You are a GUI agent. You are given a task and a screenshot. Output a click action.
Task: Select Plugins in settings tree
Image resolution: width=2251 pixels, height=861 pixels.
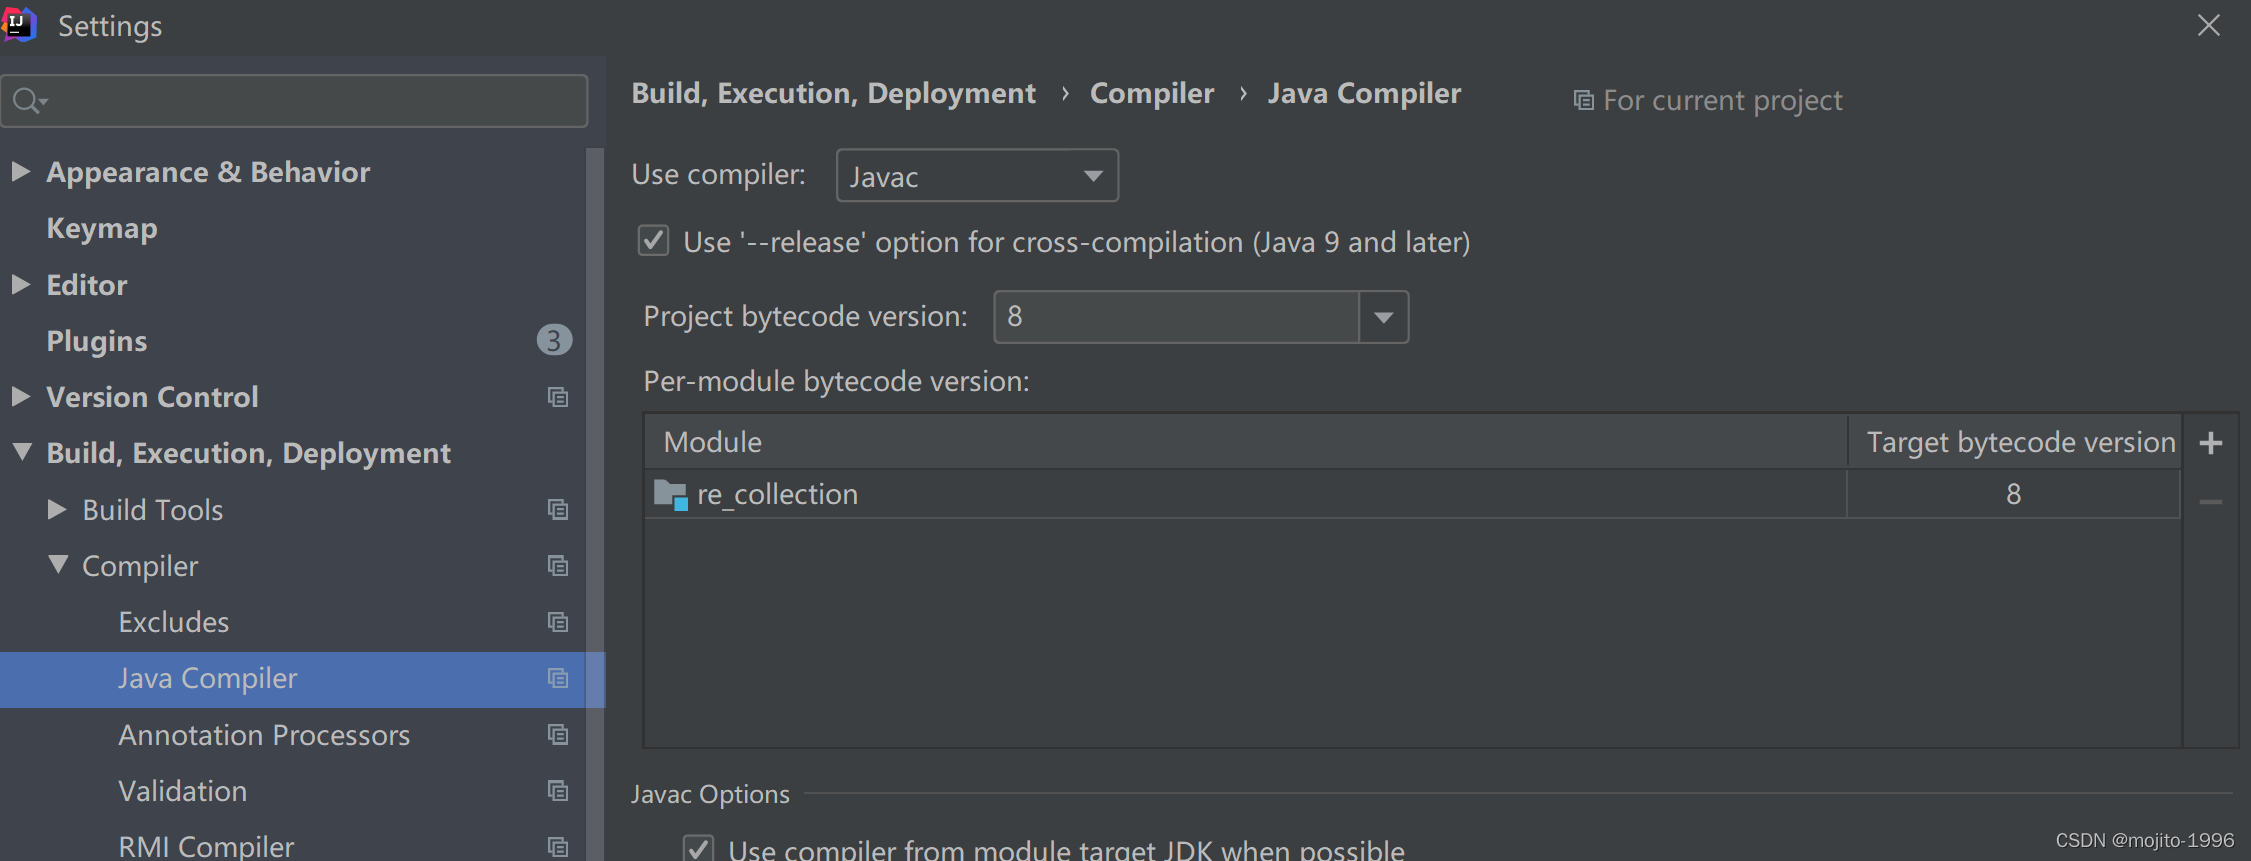97,341
